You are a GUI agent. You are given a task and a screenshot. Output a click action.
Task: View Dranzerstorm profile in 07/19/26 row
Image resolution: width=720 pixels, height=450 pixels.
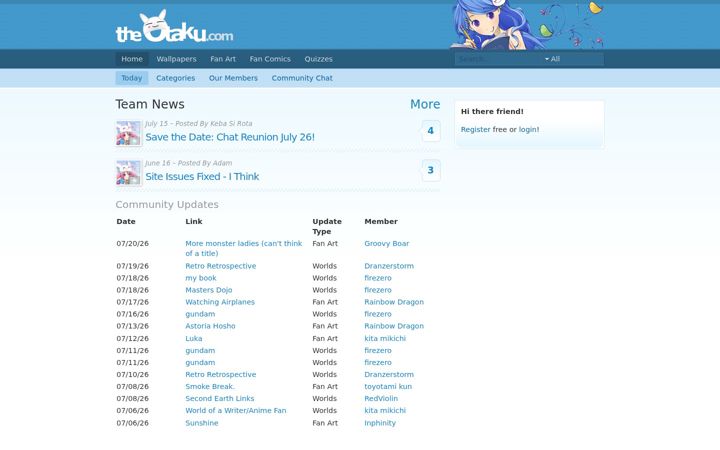point(389,266)
